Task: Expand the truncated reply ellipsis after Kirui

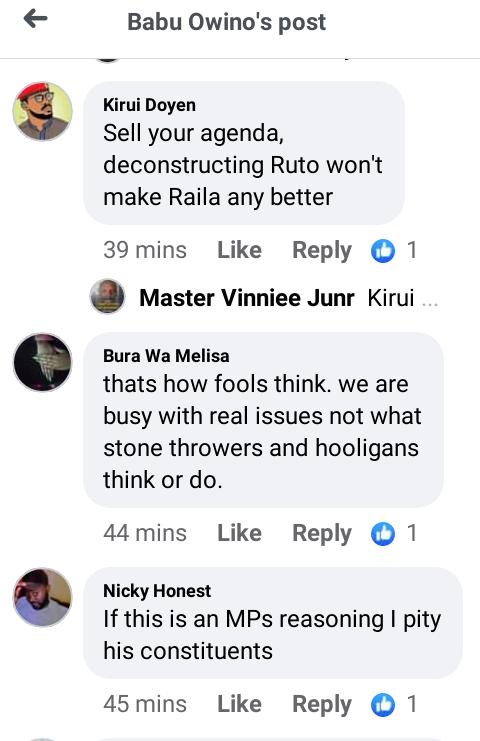Action: coord(430,301)
